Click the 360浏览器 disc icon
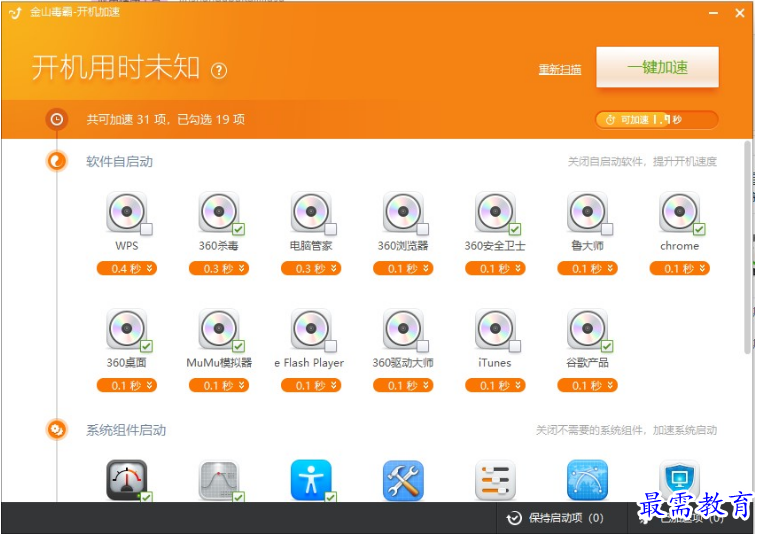This screenshot has height=536, width=761. pos(403,212)
